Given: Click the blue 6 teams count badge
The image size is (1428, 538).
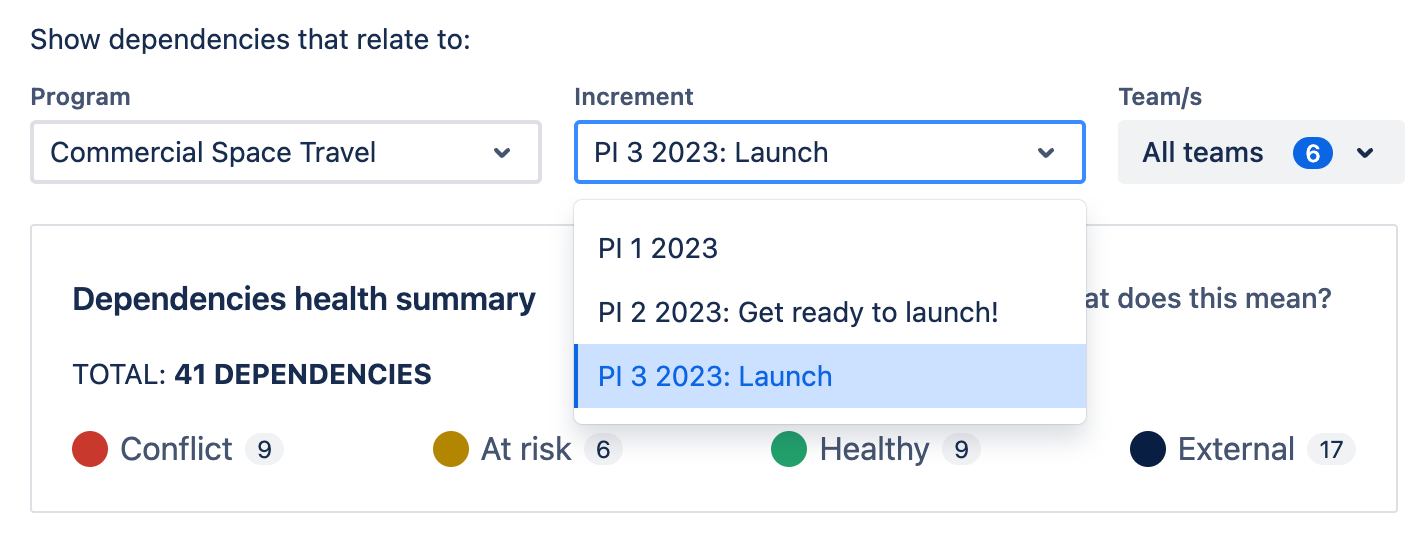Looking at the screenshot, I should coord(1313,153).
